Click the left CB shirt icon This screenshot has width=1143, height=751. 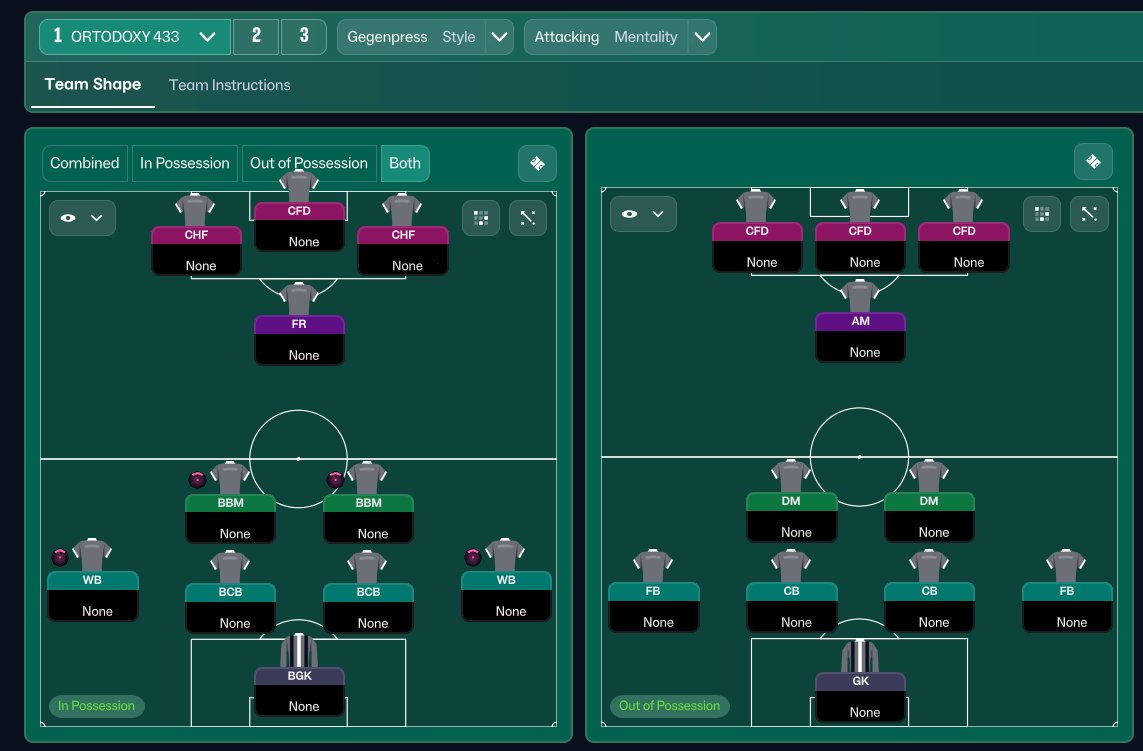point(791,566)
